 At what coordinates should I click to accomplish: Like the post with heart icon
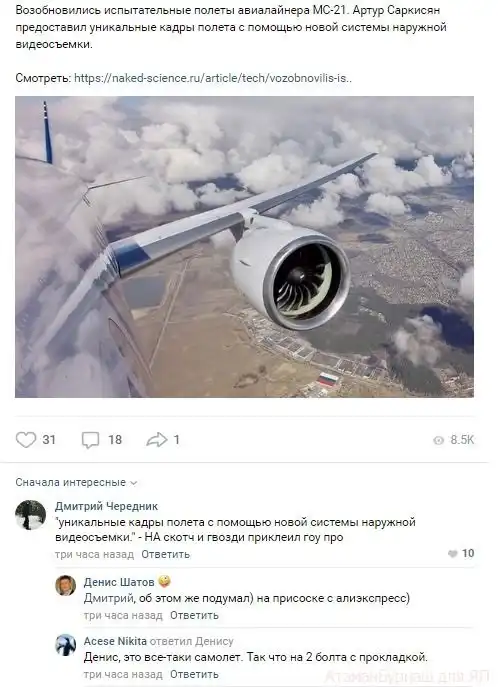tap(26, 439)
